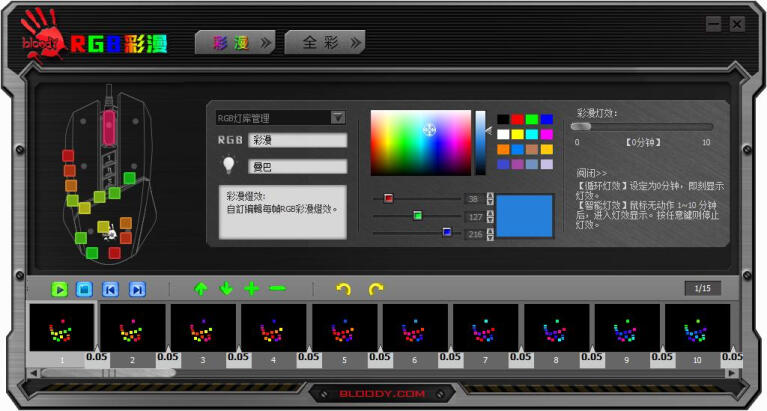767x411 pixels.
Task: Select the white color swatch
Action: [x=503, y=134]
